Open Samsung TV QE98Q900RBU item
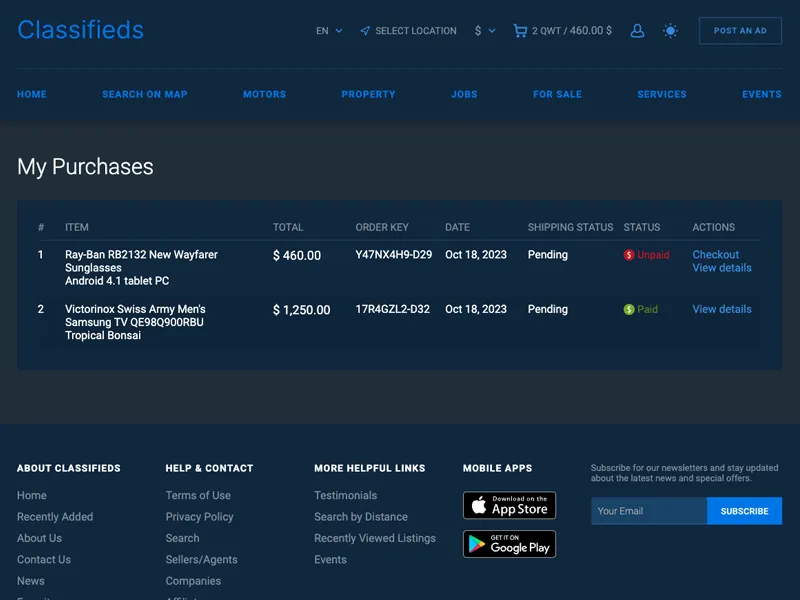The width and height of the screenshot is (800, 600). 134,322
